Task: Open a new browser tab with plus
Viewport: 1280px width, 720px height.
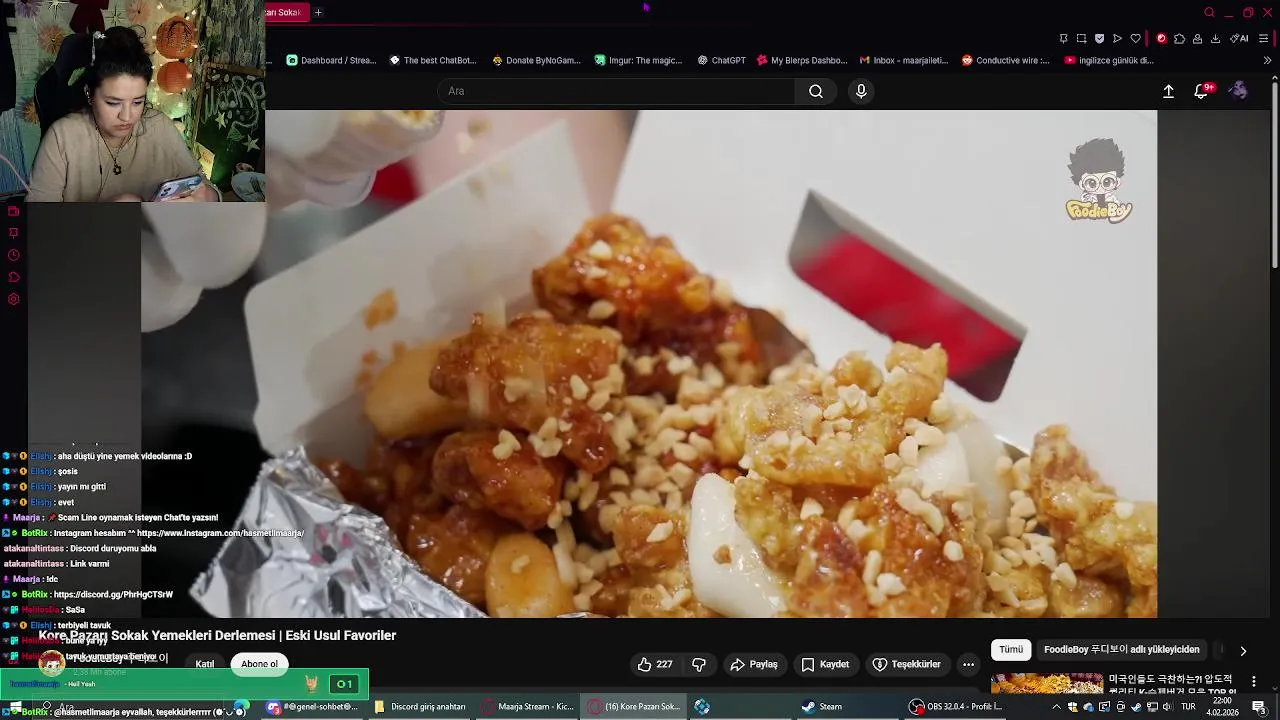Action: tap(318, 12)
